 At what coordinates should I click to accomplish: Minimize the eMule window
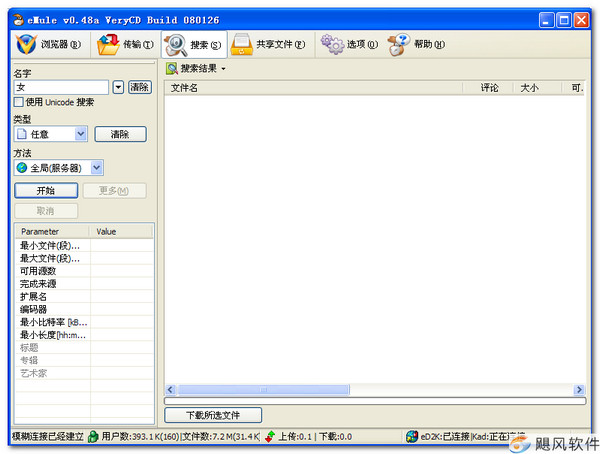(546, 20)
